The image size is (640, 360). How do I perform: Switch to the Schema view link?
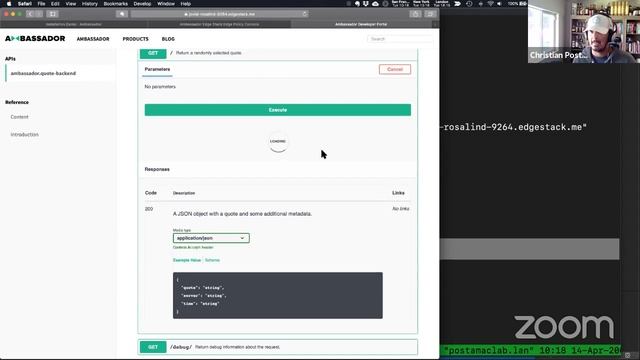[212, 260]
